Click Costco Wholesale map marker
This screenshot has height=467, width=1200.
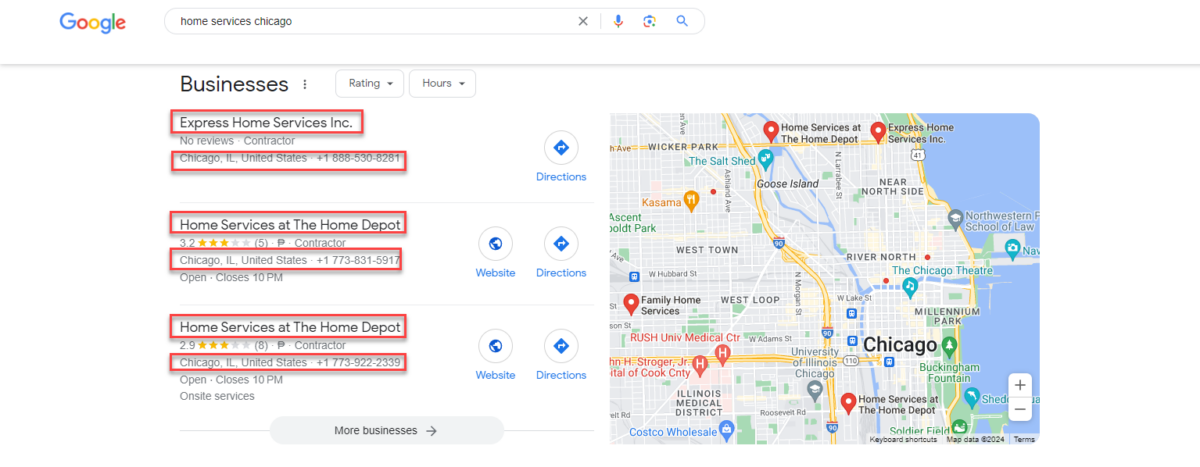pyautogui.click(x=727, y=431)
